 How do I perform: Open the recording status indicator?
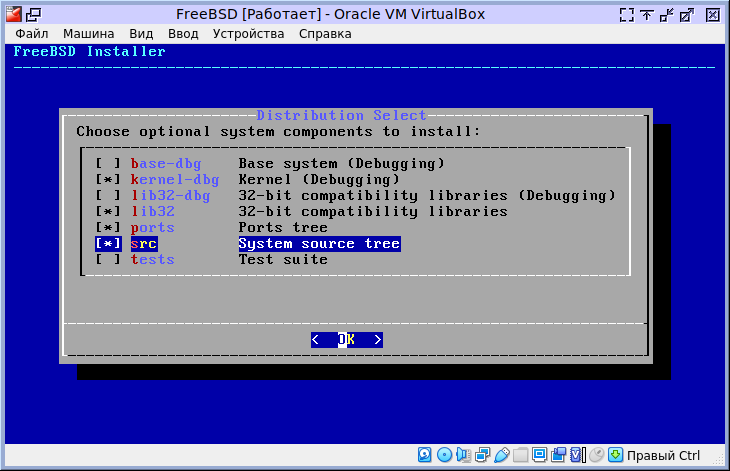[558, 455]
